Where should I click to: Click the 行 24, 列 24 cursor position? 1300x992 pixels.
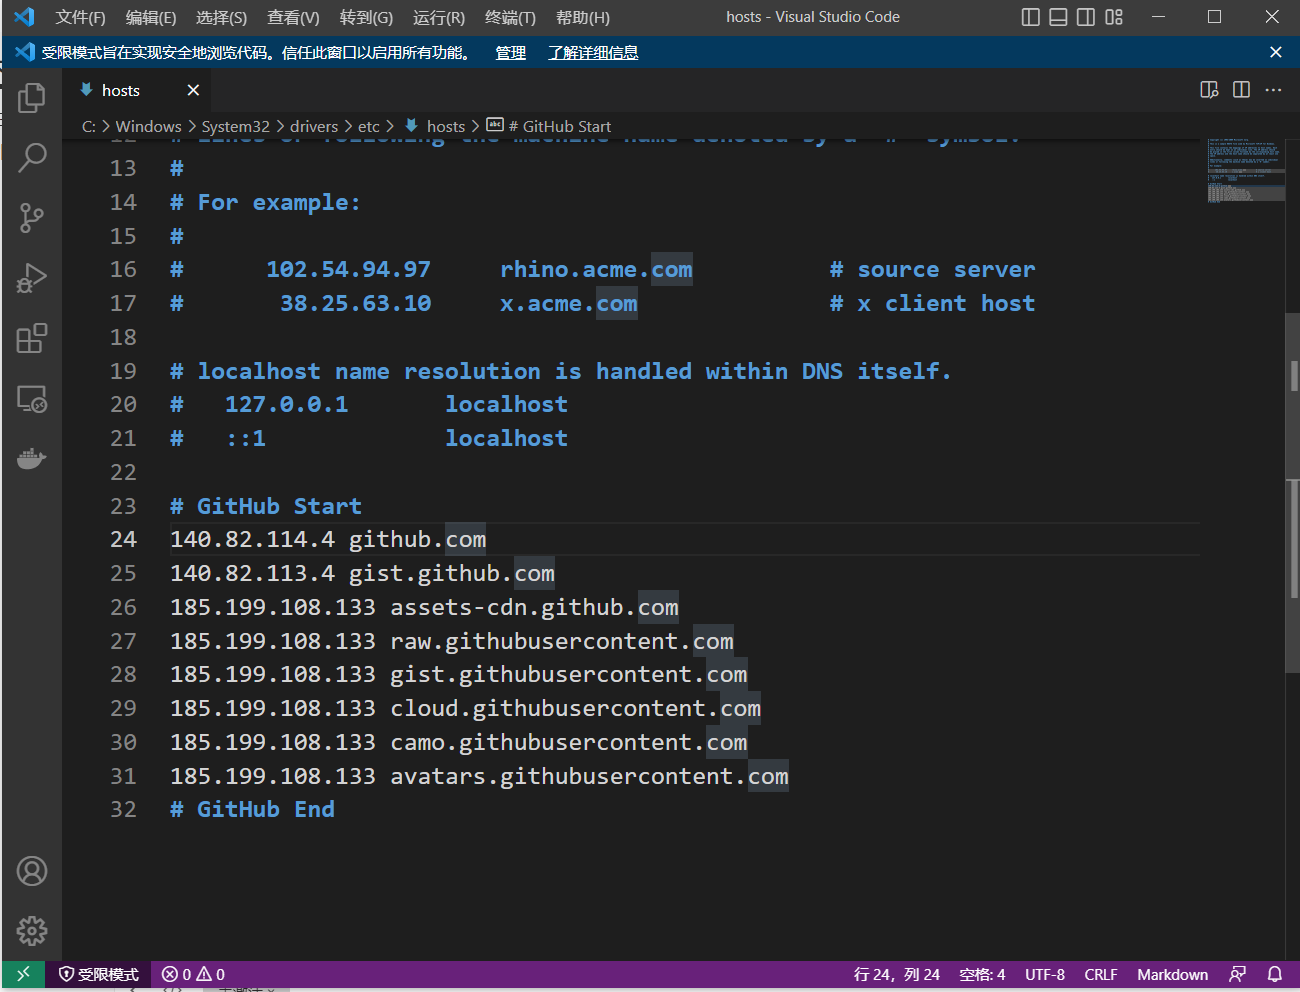click(x=897, y=974)
